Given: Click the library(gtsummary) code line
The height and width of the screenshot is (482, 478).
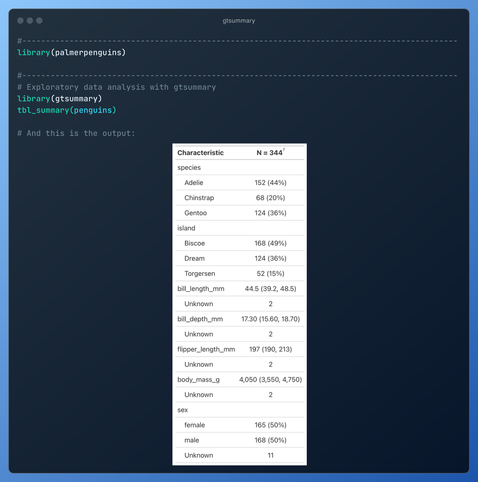Looking at the screenshot, I should [60, 99].
